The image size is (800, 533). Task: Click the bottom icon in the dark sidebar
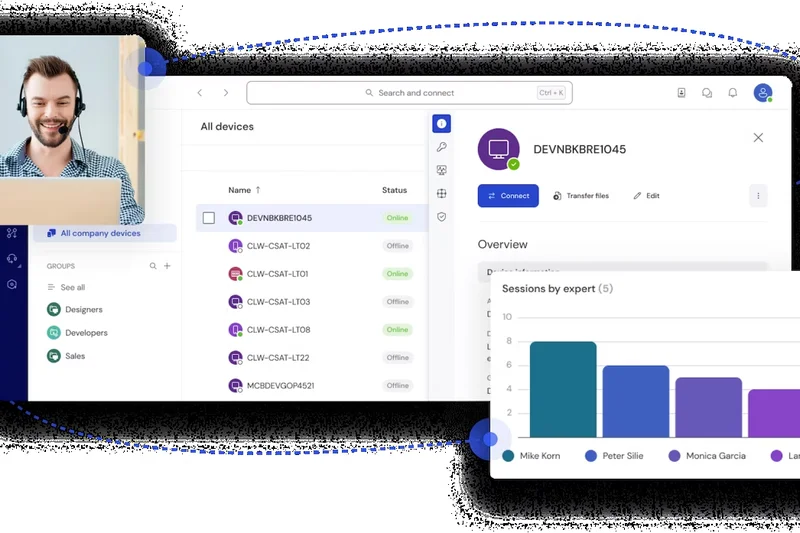(x=12, y=284)
